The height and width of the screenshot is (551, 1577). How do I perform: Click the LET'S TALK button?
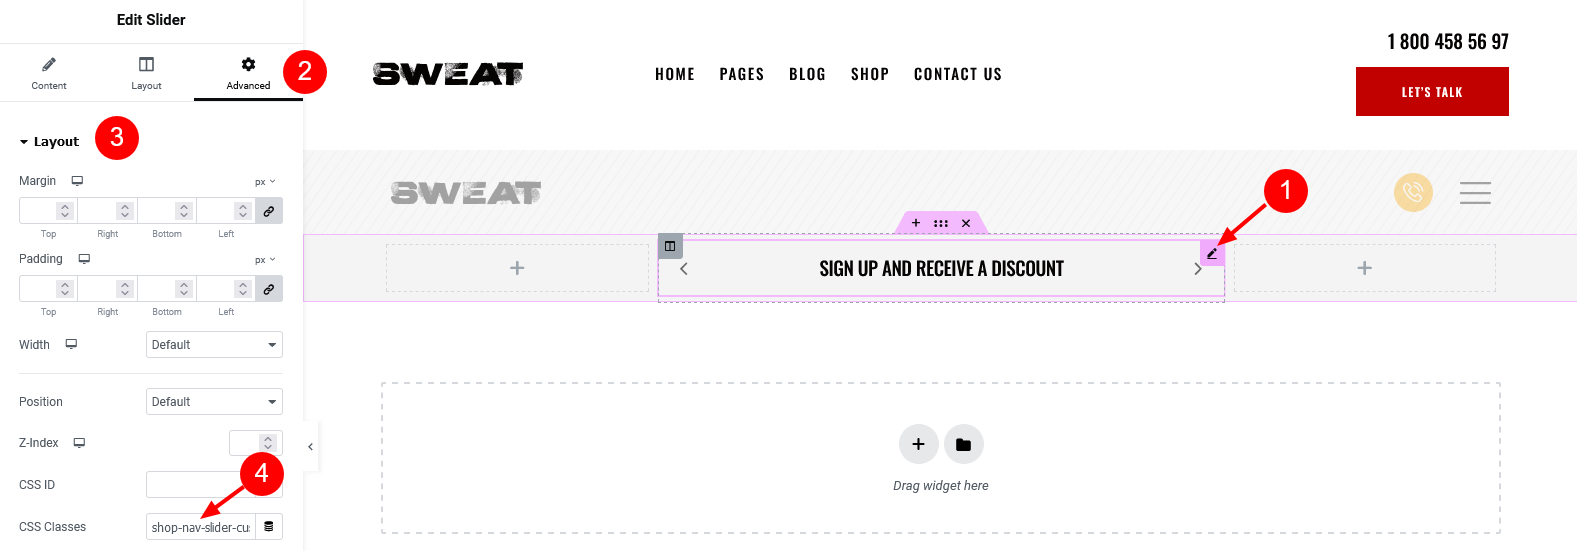tap(1432, 92)
